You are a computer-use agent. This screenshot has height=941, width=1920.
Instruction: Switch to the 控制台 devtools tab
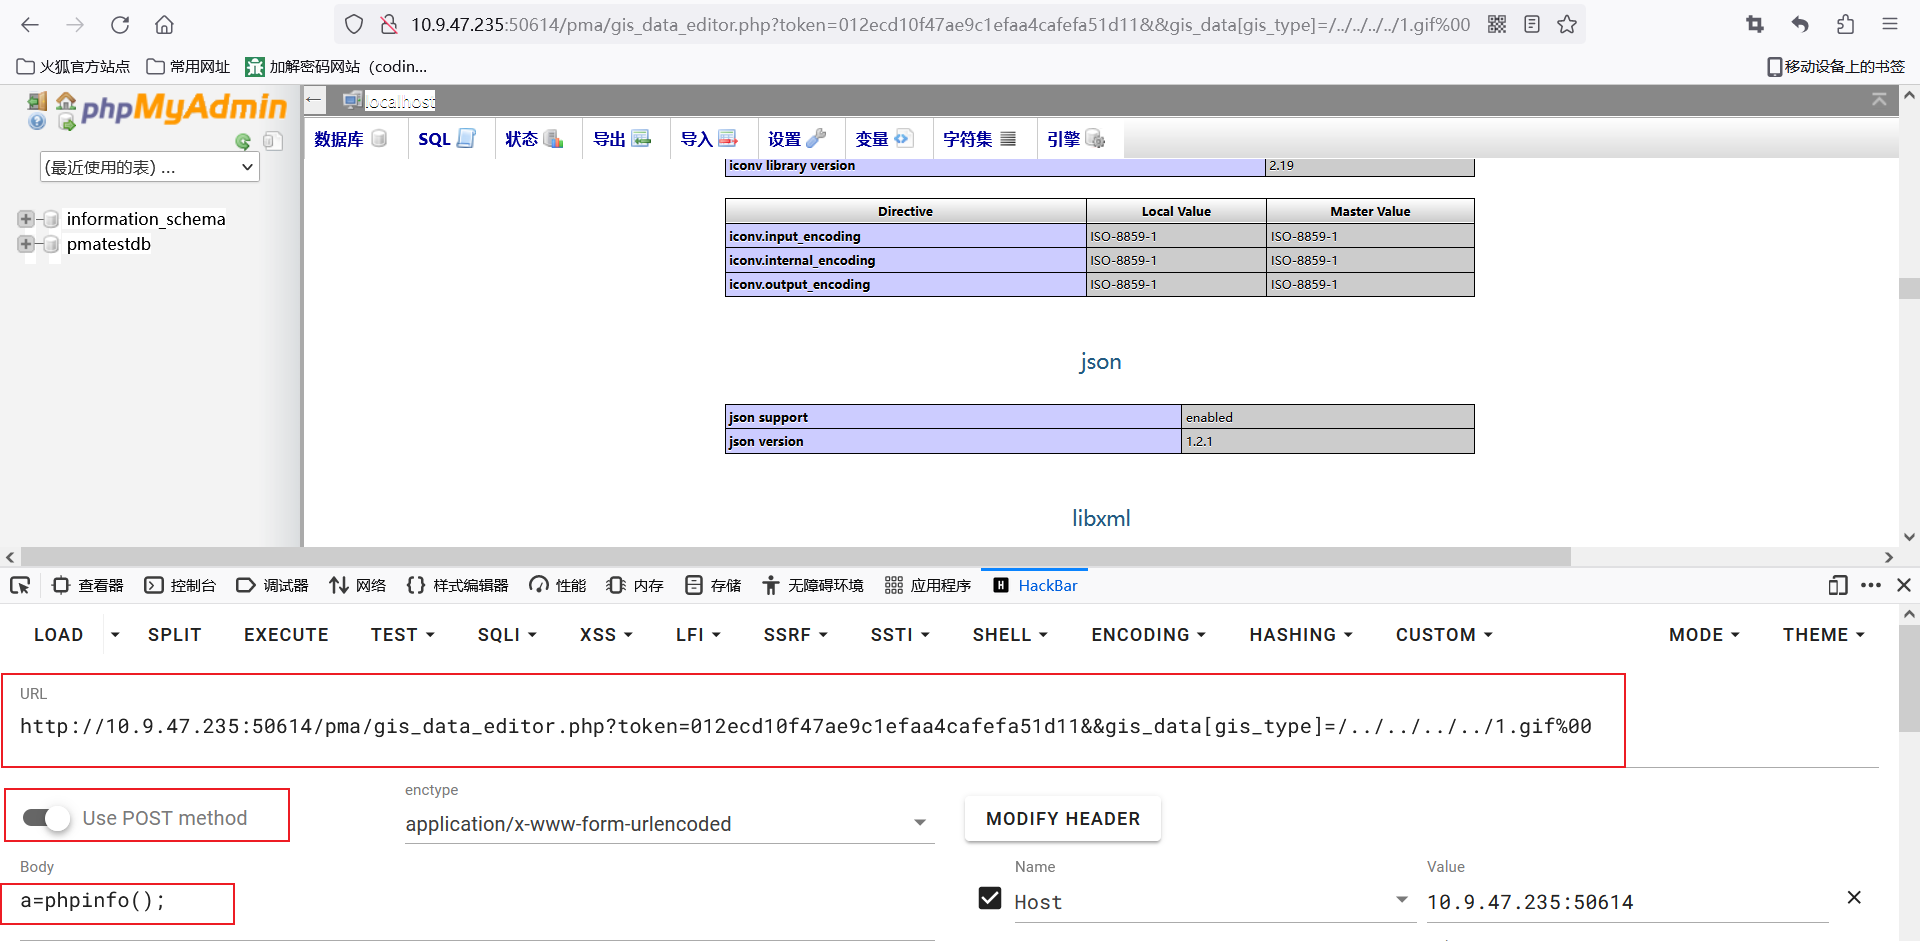click(181, 585)
